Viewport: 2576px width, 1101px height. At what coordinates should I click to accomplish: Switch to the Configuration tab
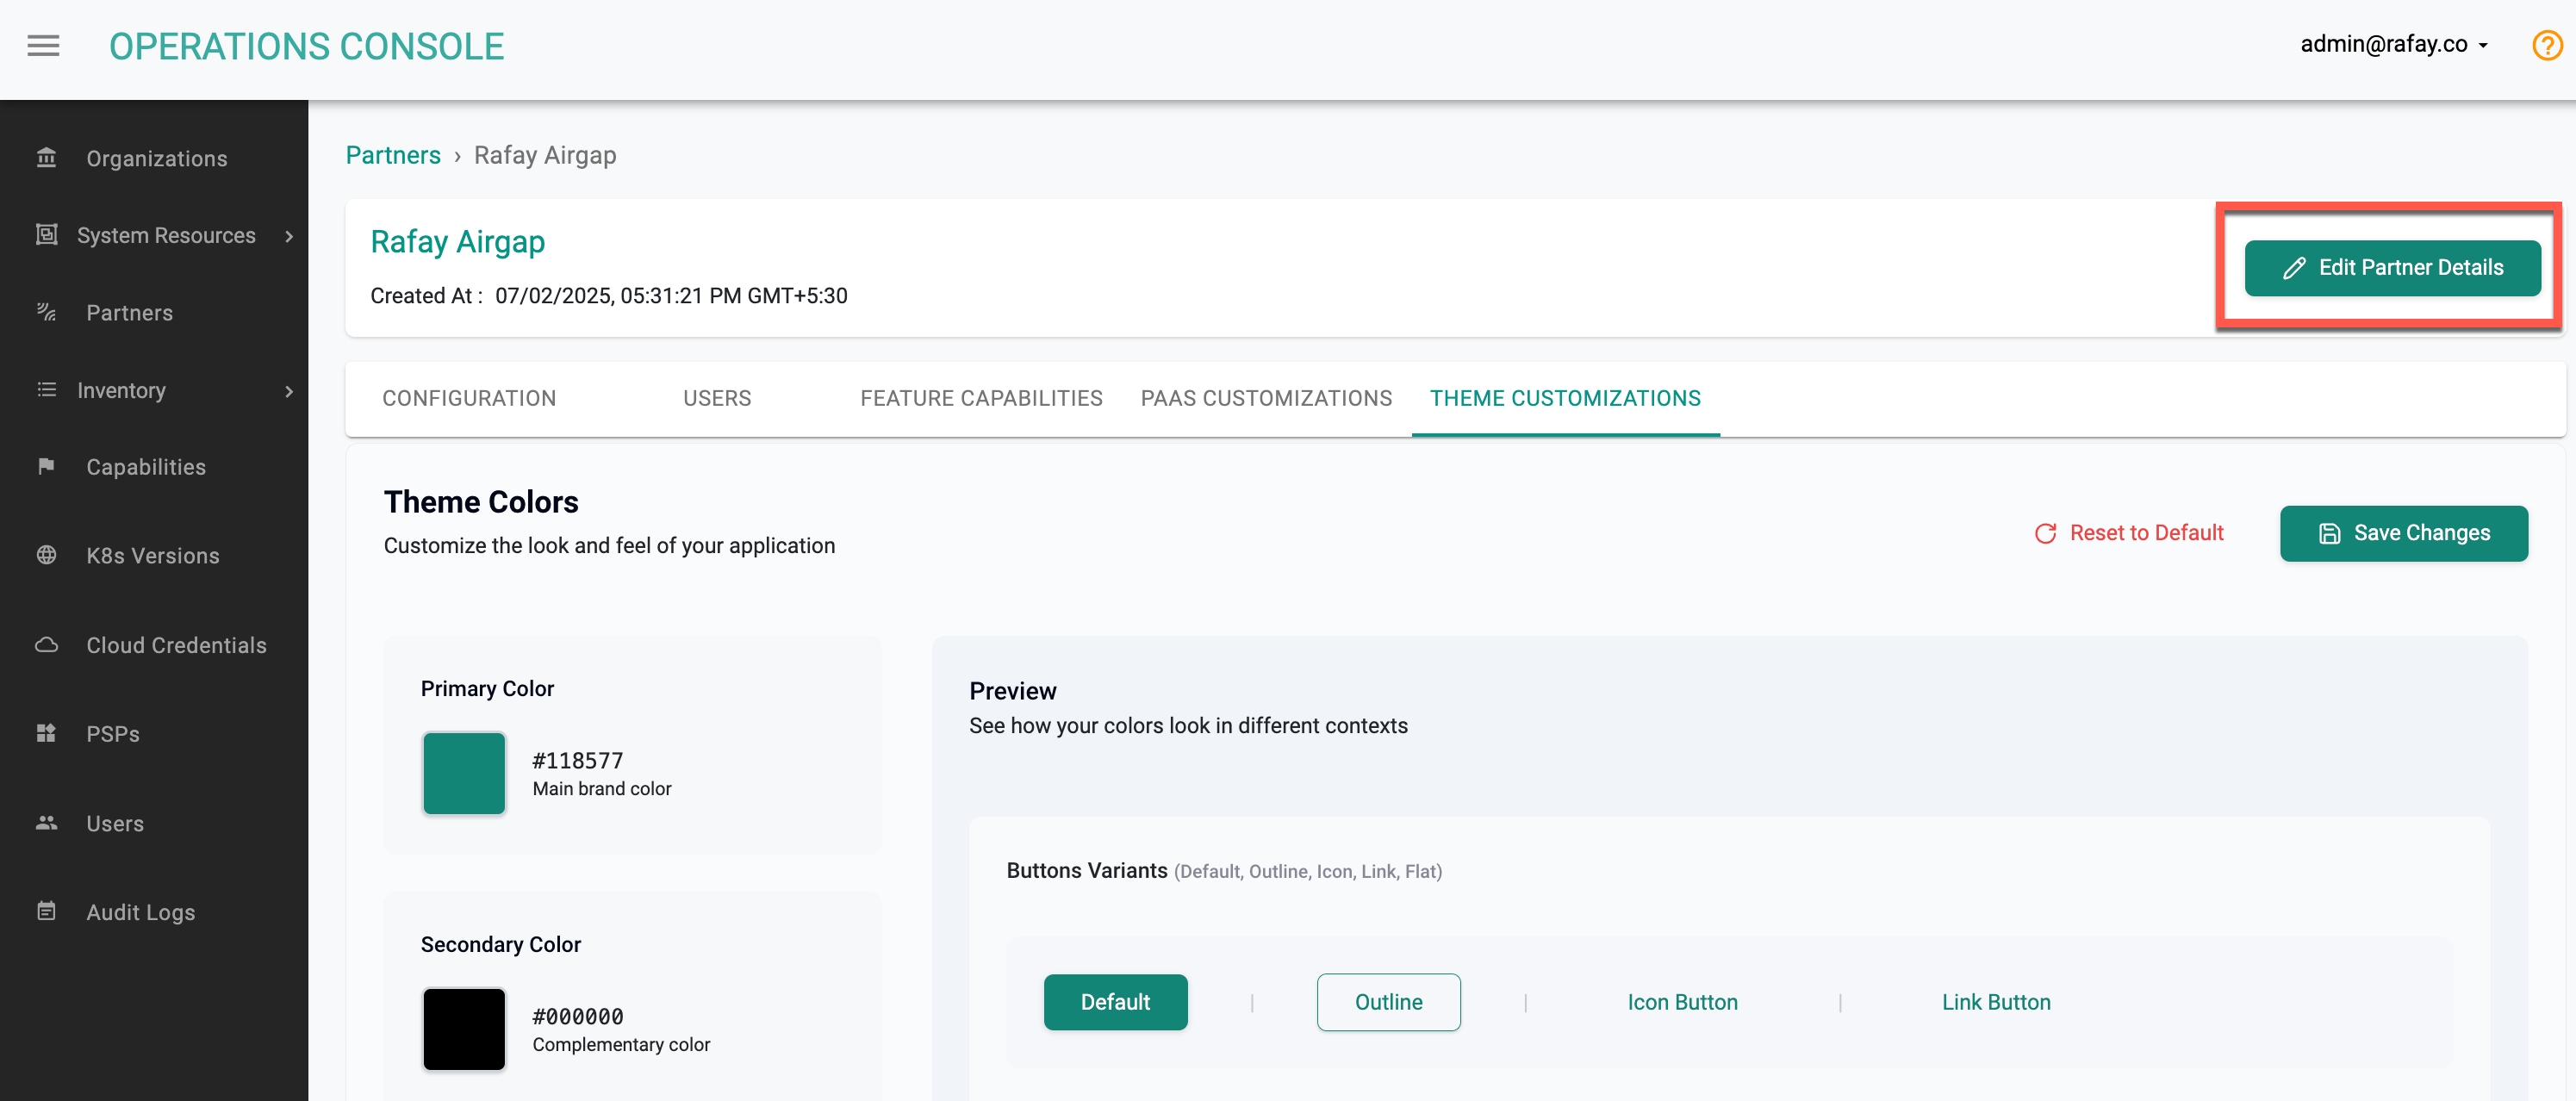469,398
